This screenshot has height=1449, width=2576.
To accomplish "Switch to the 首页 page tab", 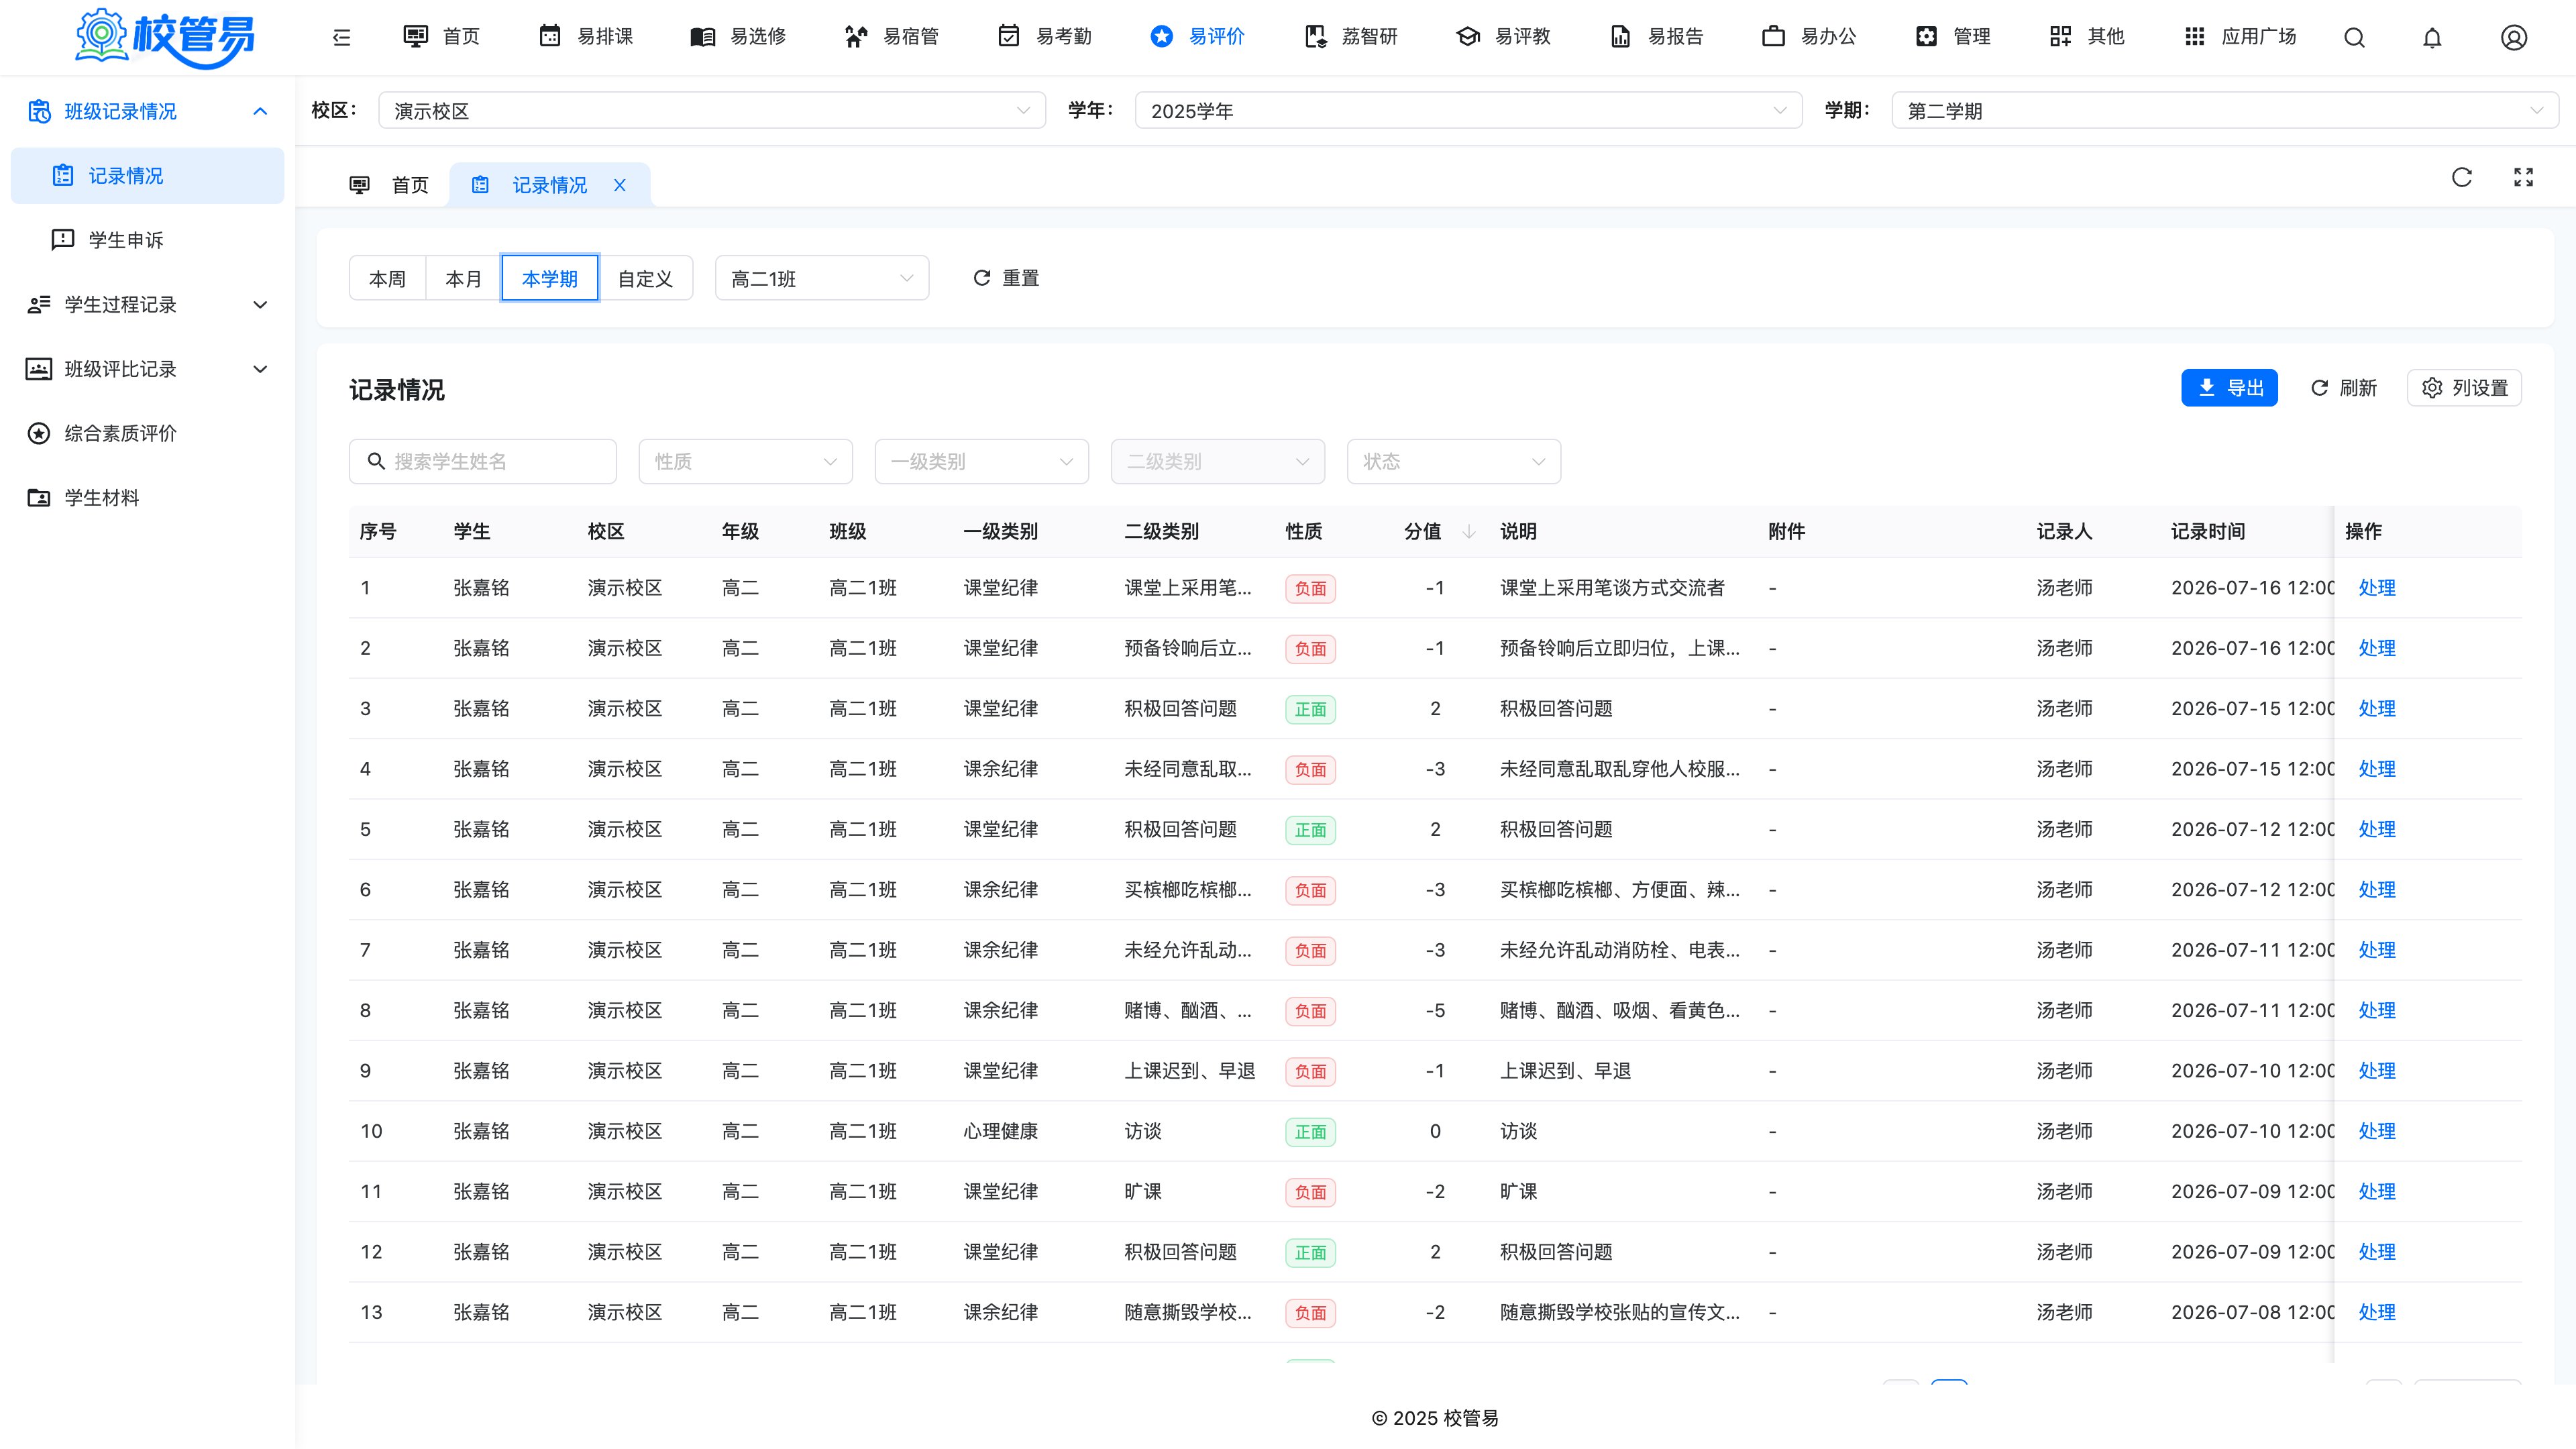I will (x=390, y=185).
